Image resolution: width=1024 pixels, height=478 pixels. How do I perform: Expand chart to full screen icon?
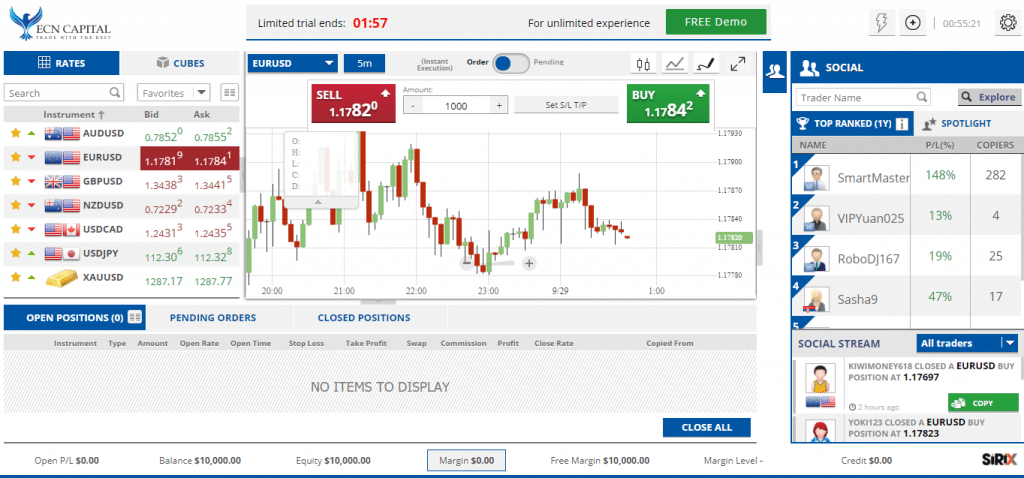[x=738, y=63]
